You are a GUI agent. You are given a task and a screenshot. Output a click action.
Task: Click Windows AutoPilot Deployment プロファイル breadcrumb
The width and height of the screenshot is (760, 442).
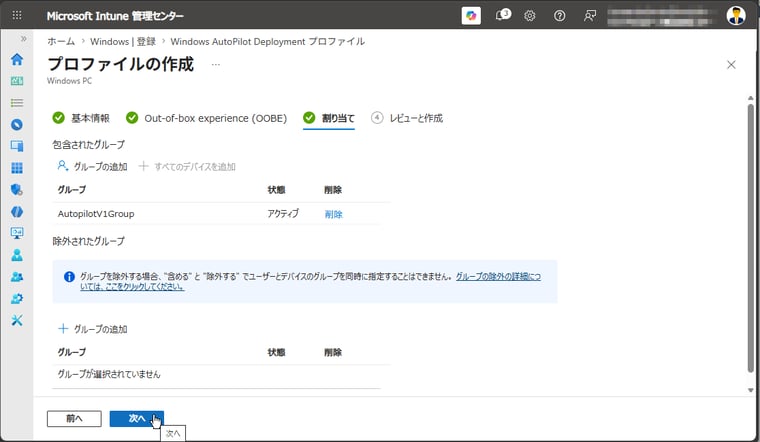268,42
